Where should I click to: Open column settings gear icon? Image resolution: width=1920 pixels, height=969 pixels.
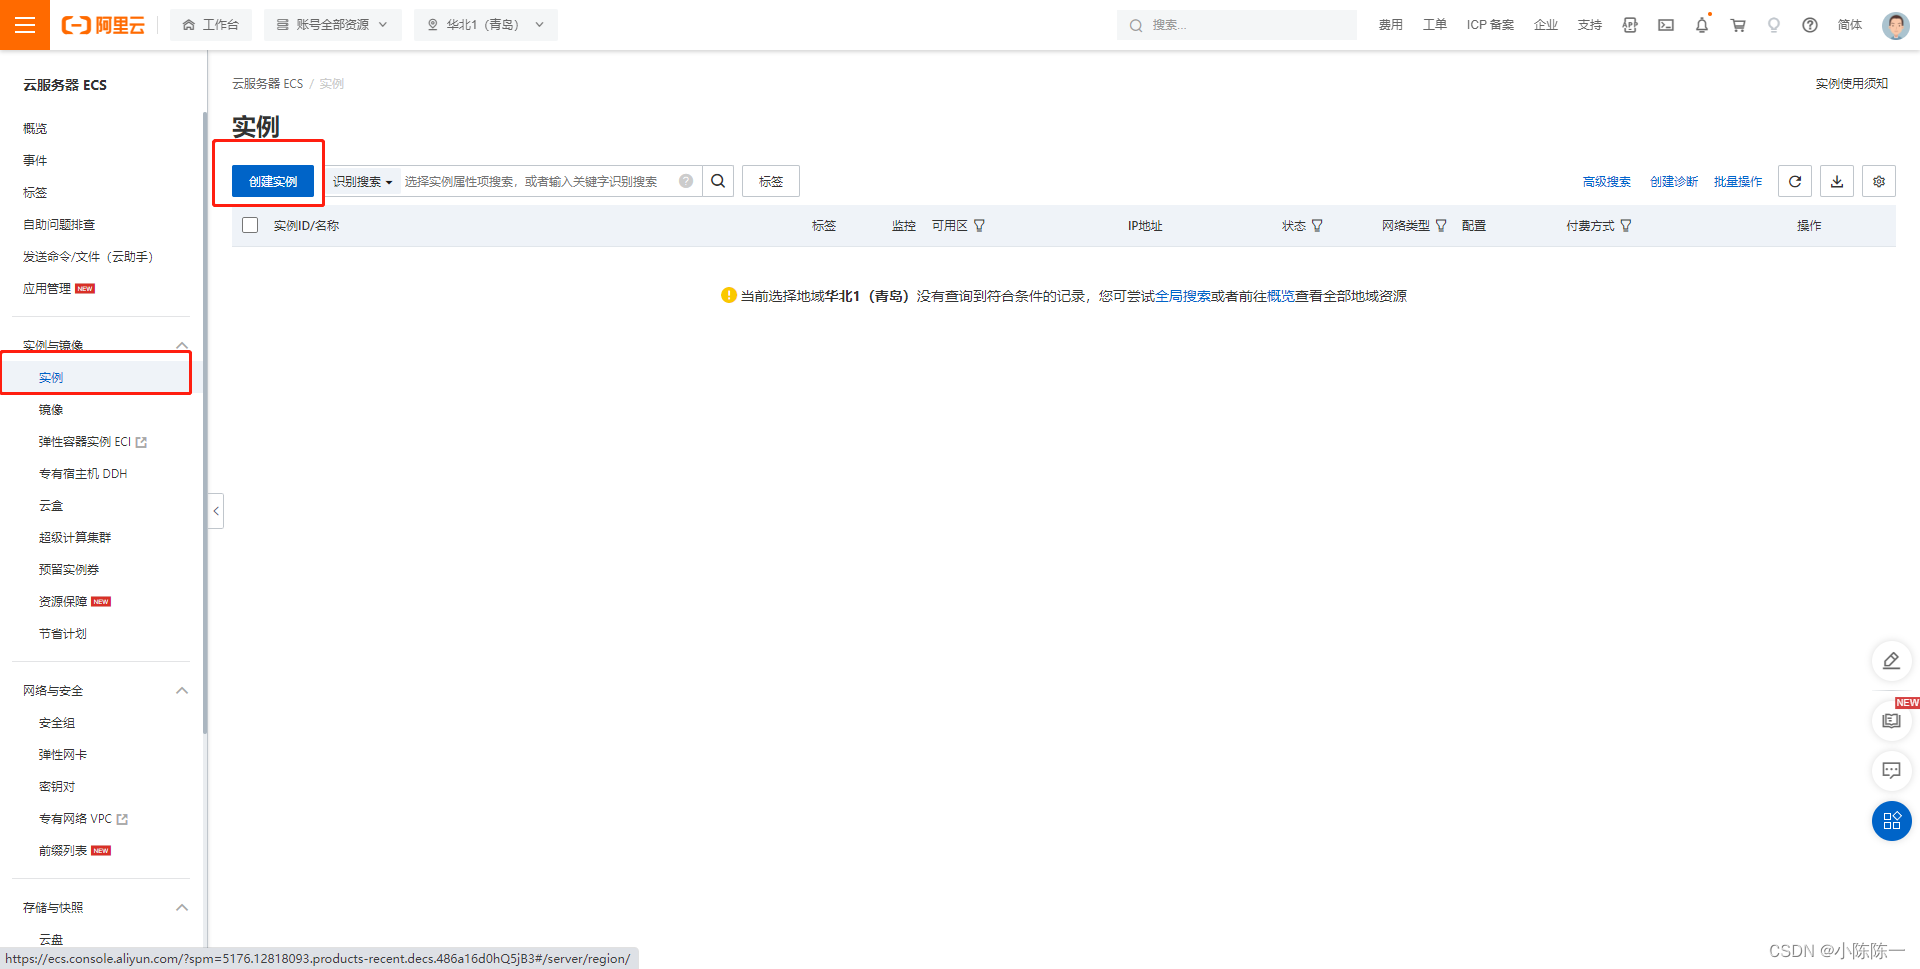(x=1879, y=181)
